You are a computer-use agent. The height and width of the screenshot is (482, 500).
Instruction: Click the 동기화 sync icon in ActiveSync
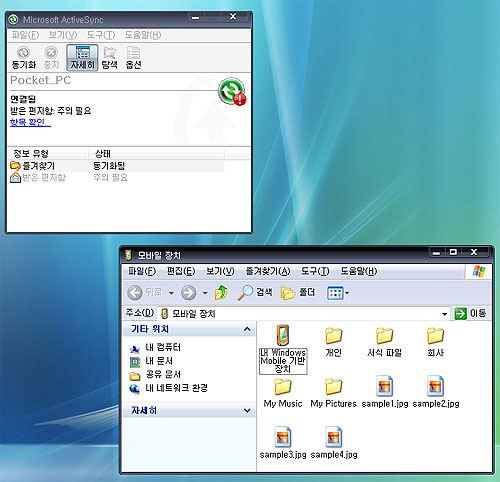click(x=24, y=58)
